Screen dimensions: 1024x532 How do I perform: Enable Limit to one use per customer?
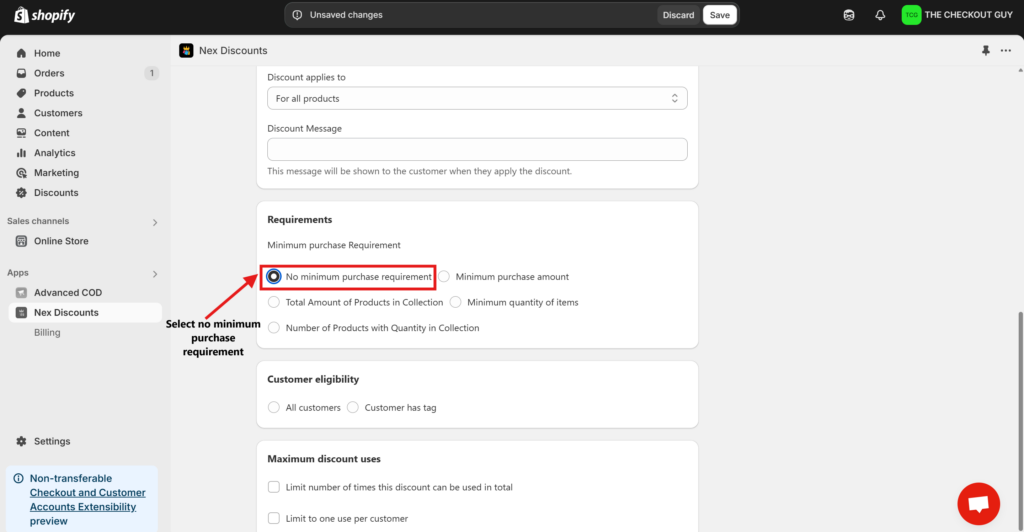coord(274,518)
